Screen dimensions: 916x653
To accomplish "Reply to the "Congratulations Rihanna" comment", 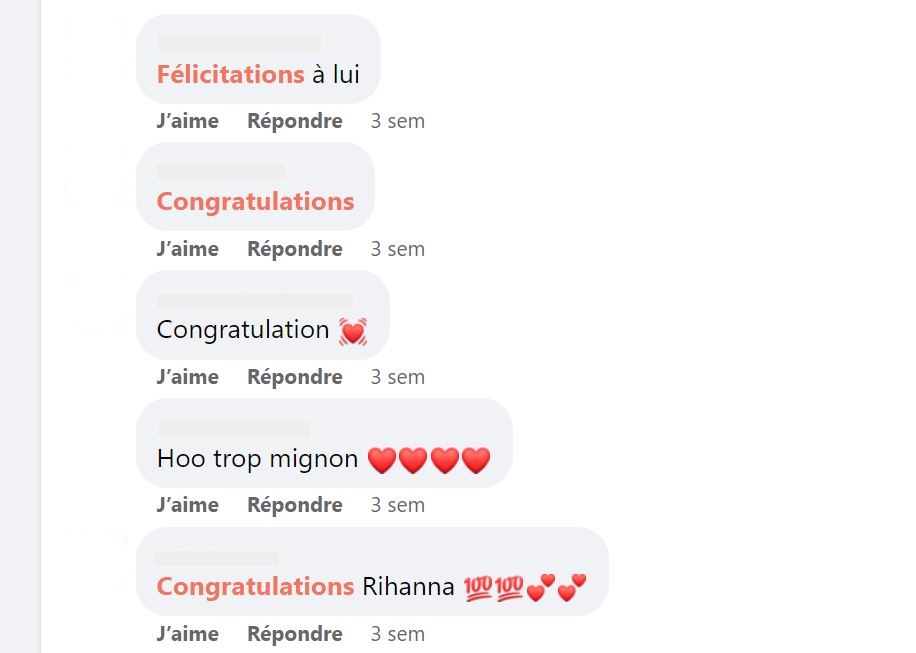I will click(295, 634).
